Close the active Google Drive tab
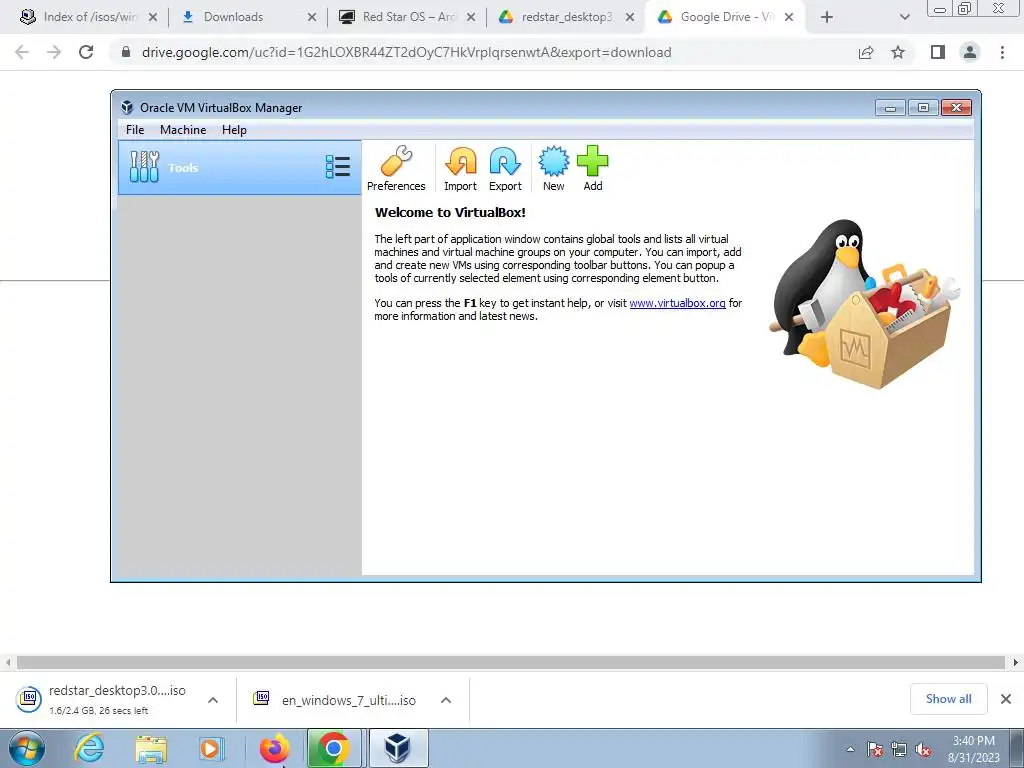 [789, 17]
